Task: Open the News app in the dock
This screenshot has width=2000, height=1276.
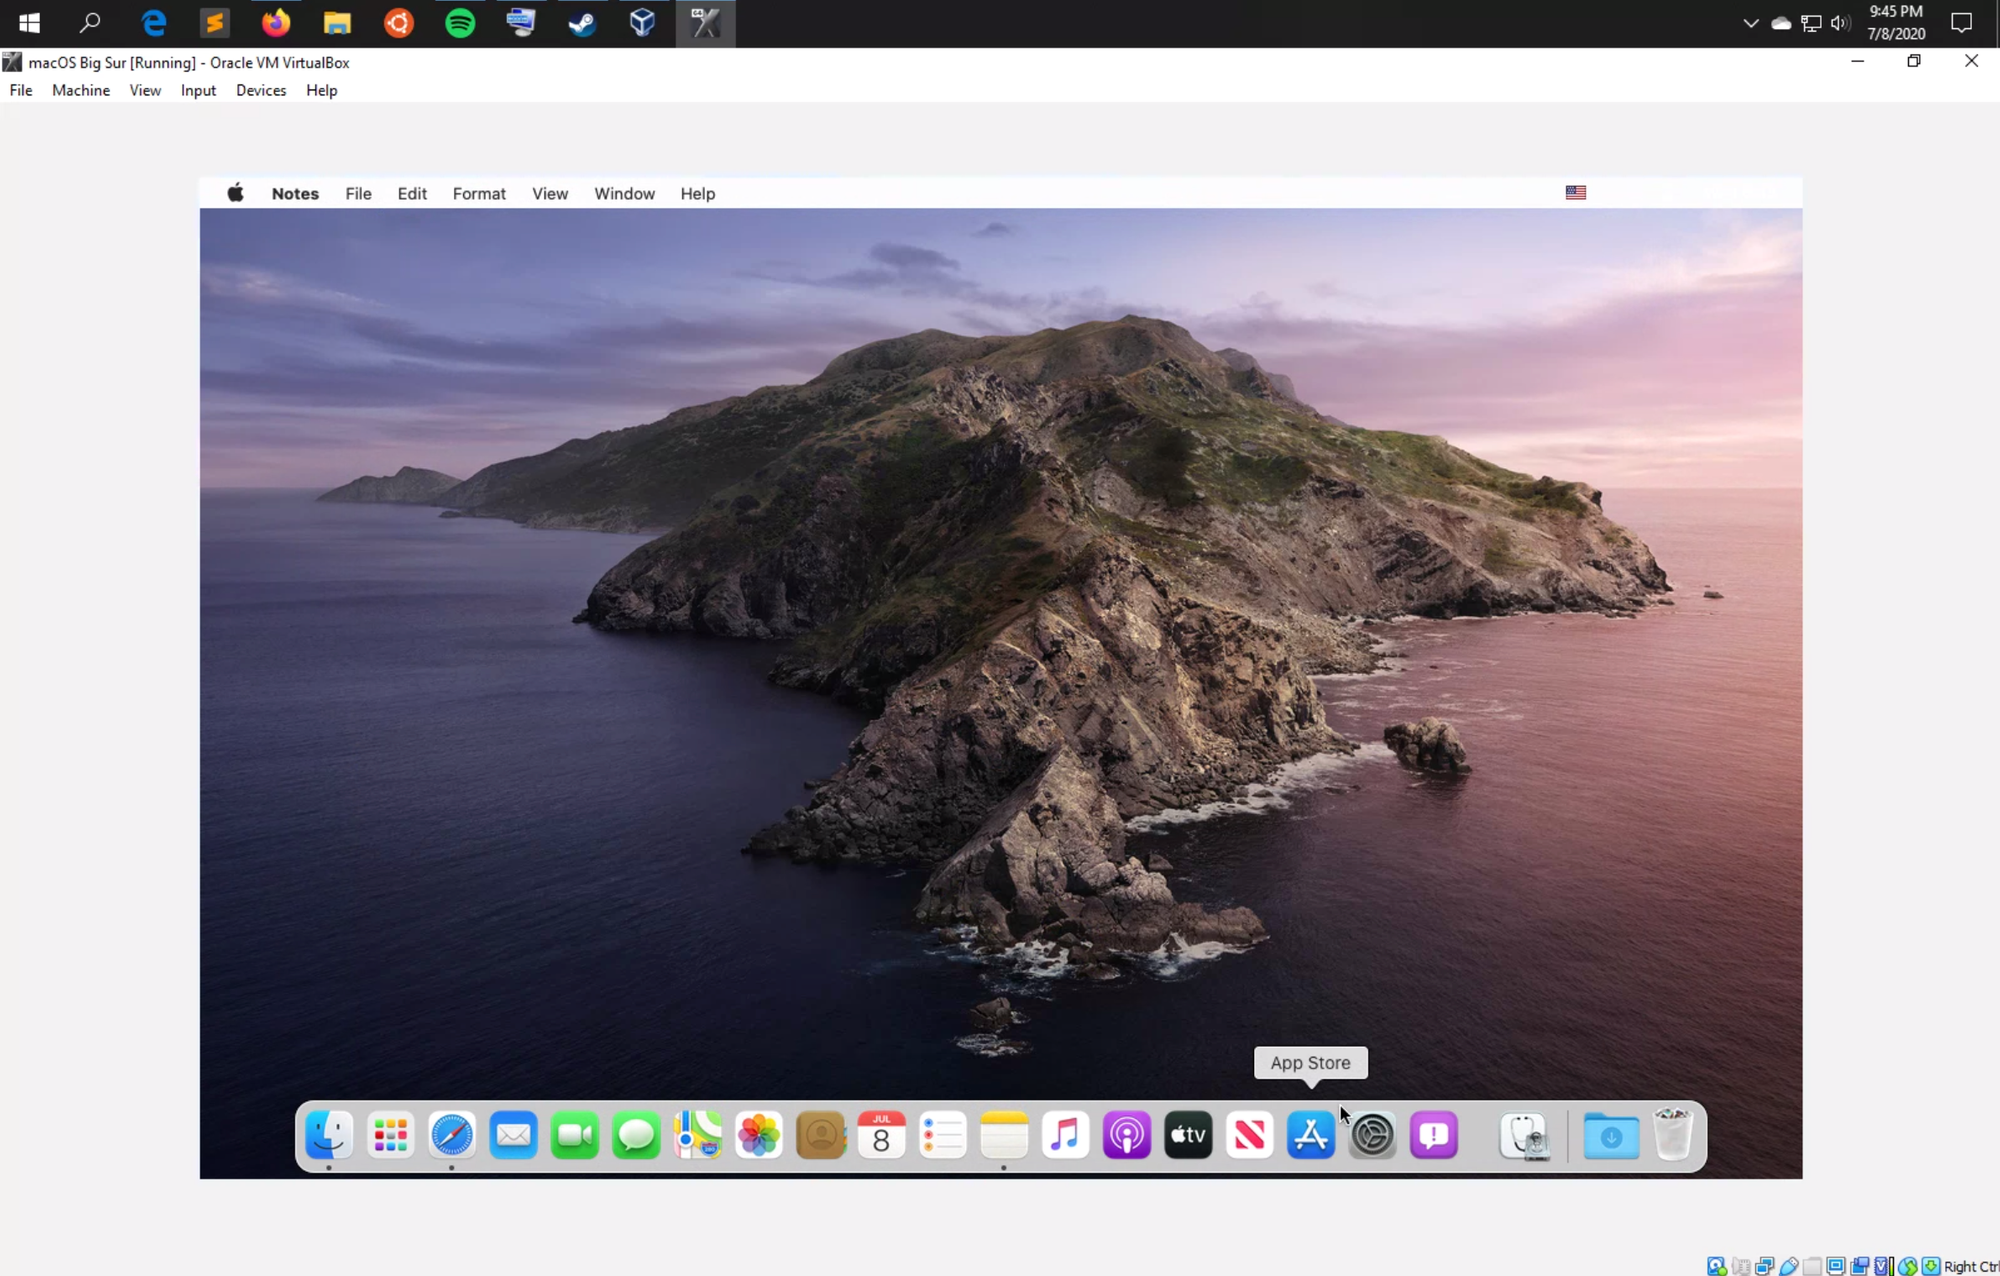Action: [x=1250, y=1134]
